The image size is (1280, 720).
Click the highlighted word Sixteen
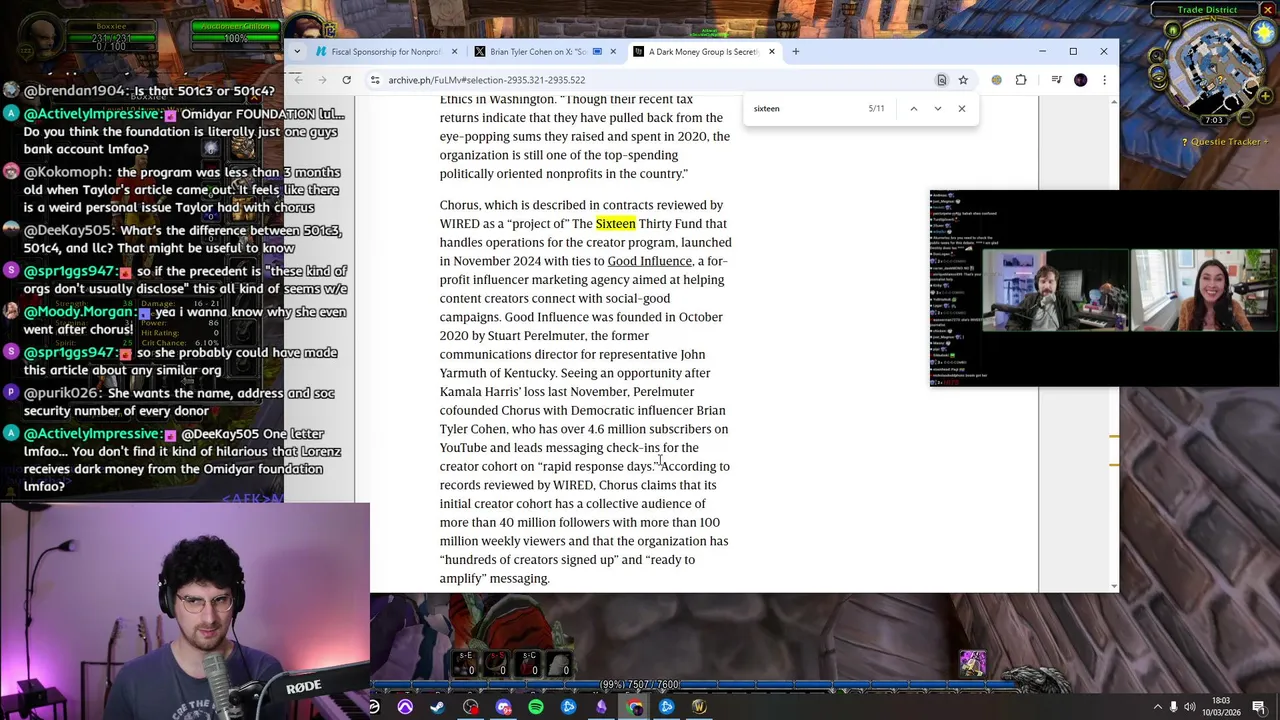(x=615, y=224)
